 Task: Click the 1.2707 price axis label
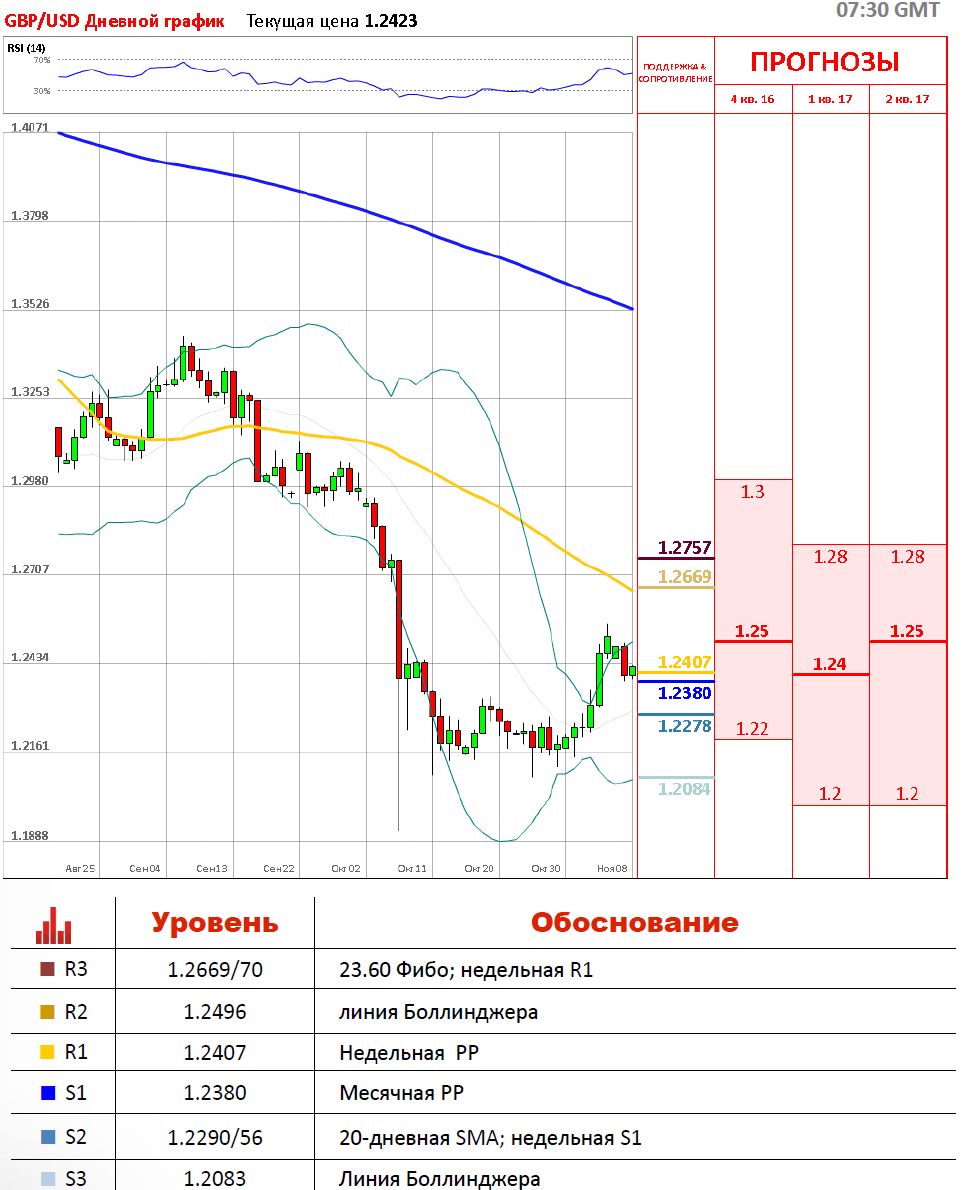click(x=30, y=568)
